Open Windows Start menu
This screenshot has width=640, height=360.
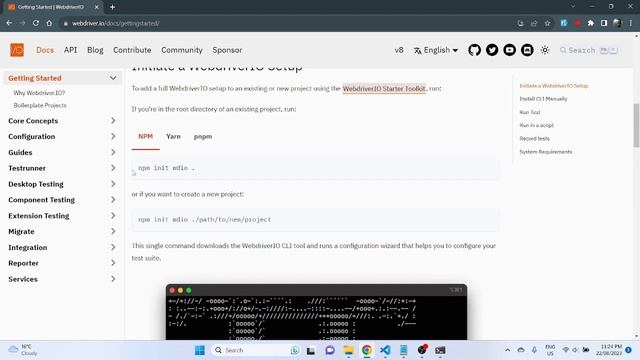pyautogui.click(x=200, y=350)
